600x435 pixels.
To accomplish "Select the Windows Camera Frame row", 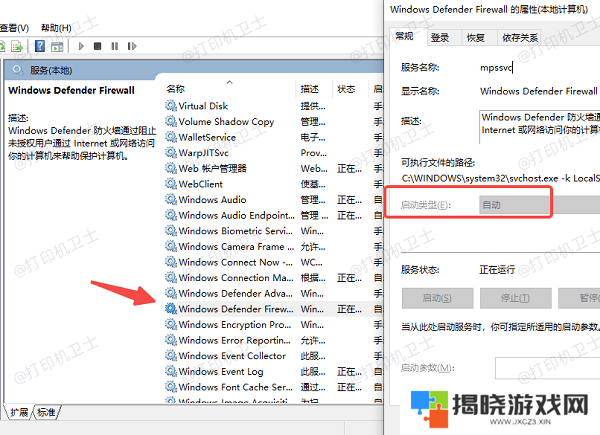I will click(274, 246).
